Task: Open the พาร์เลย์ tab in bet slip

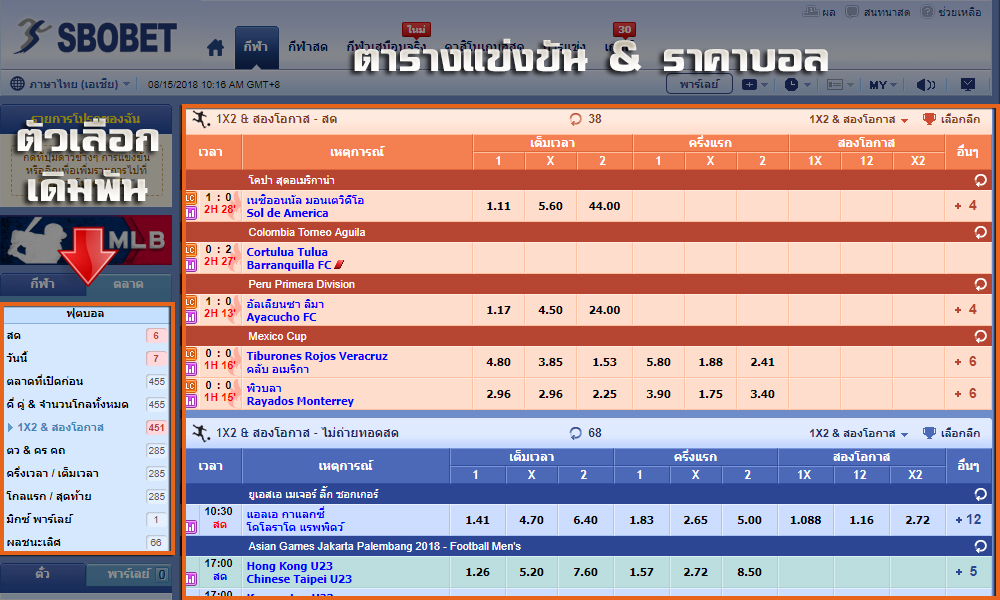Action: [128, 574]
